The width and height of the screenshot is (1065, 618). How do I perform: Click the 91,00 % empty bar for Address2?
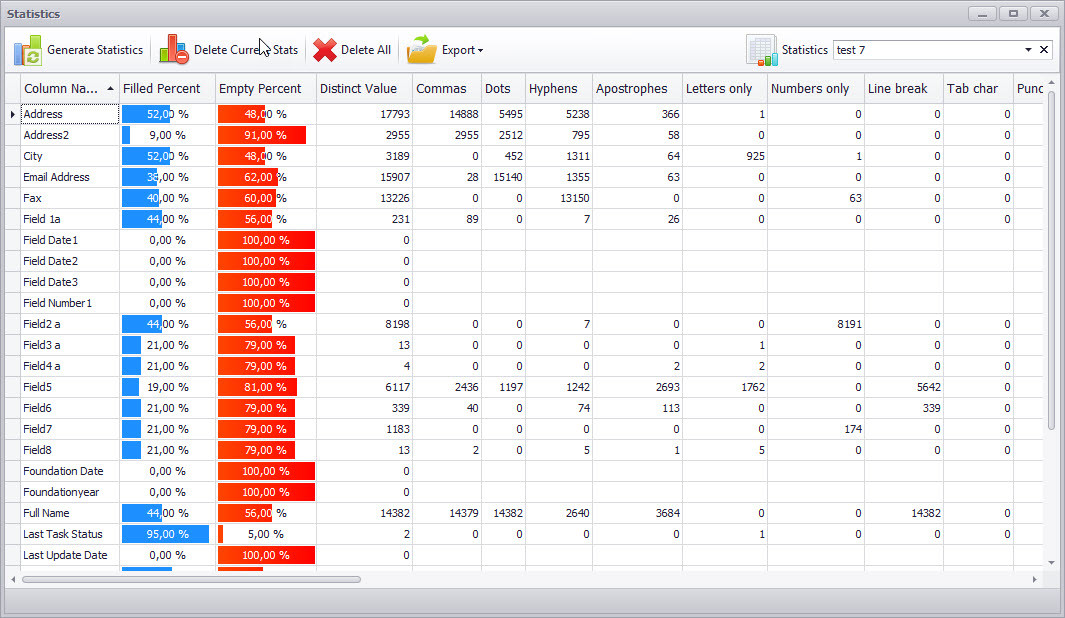(x=262, y=135)
